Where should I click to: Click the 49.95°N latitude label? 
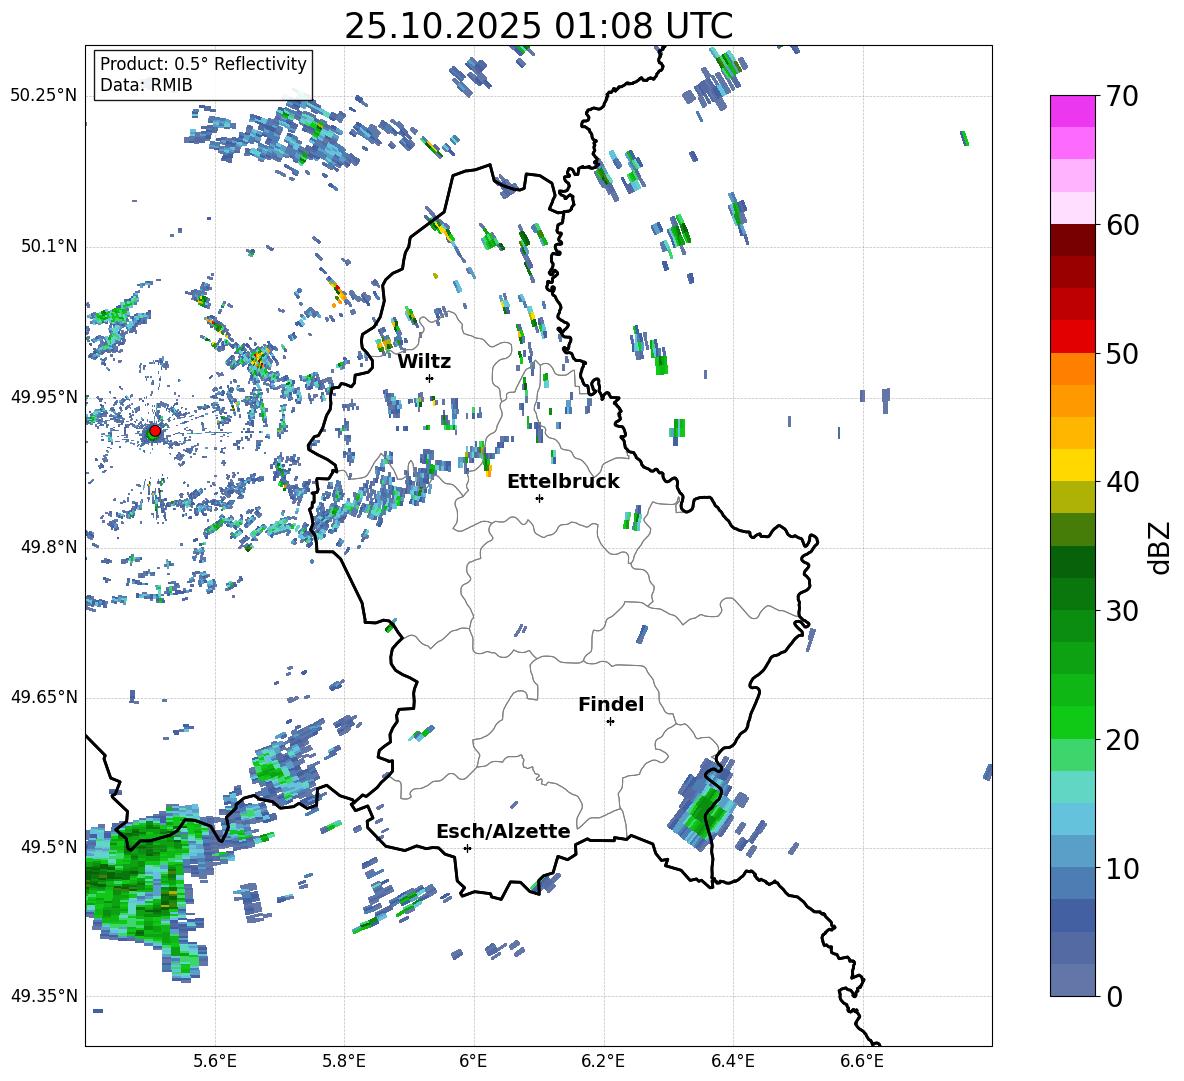tap(44, 396)
